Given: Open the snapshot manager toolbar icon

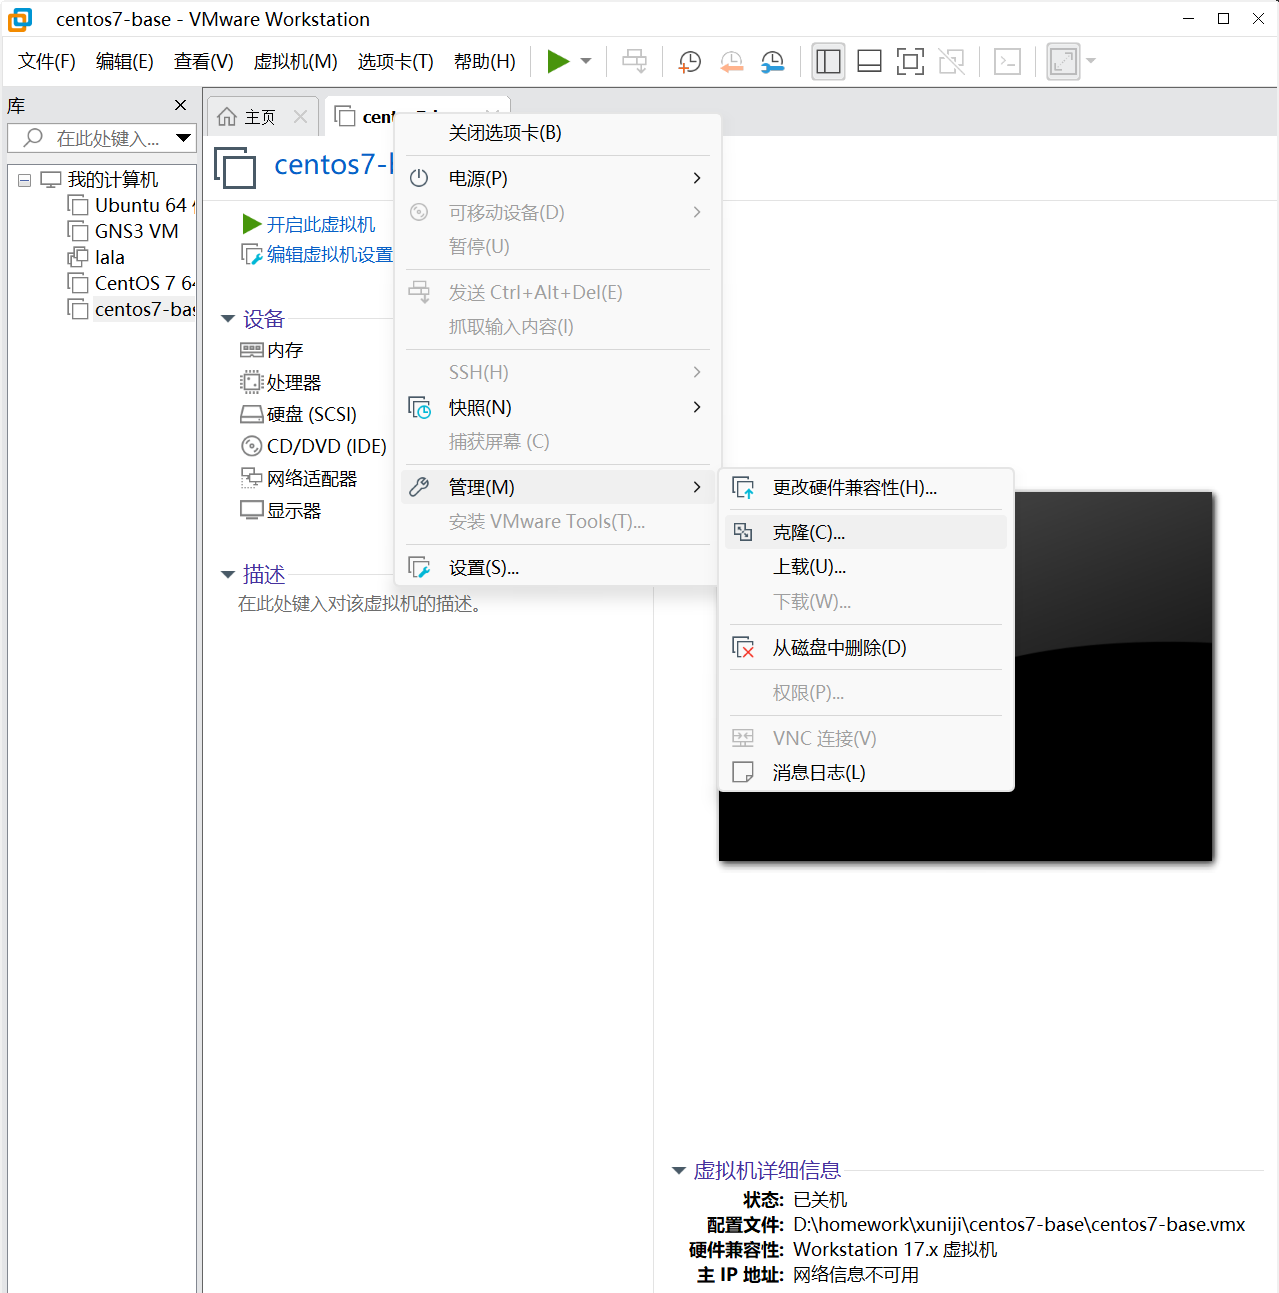Looking at the screenshot, I should click(x=772, y=61).
